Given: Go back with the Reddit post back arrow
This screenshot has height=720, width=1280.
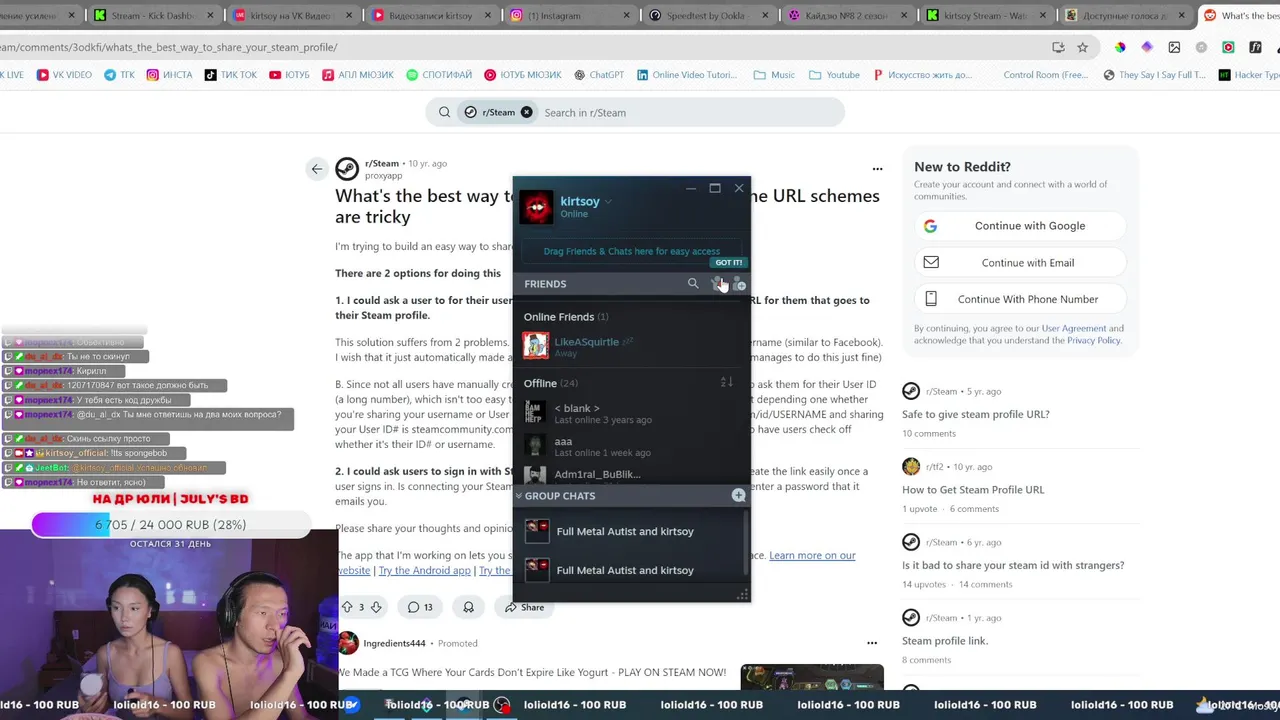Looking at the screenshot, I should pyautogui.click(x=317, y=169).
